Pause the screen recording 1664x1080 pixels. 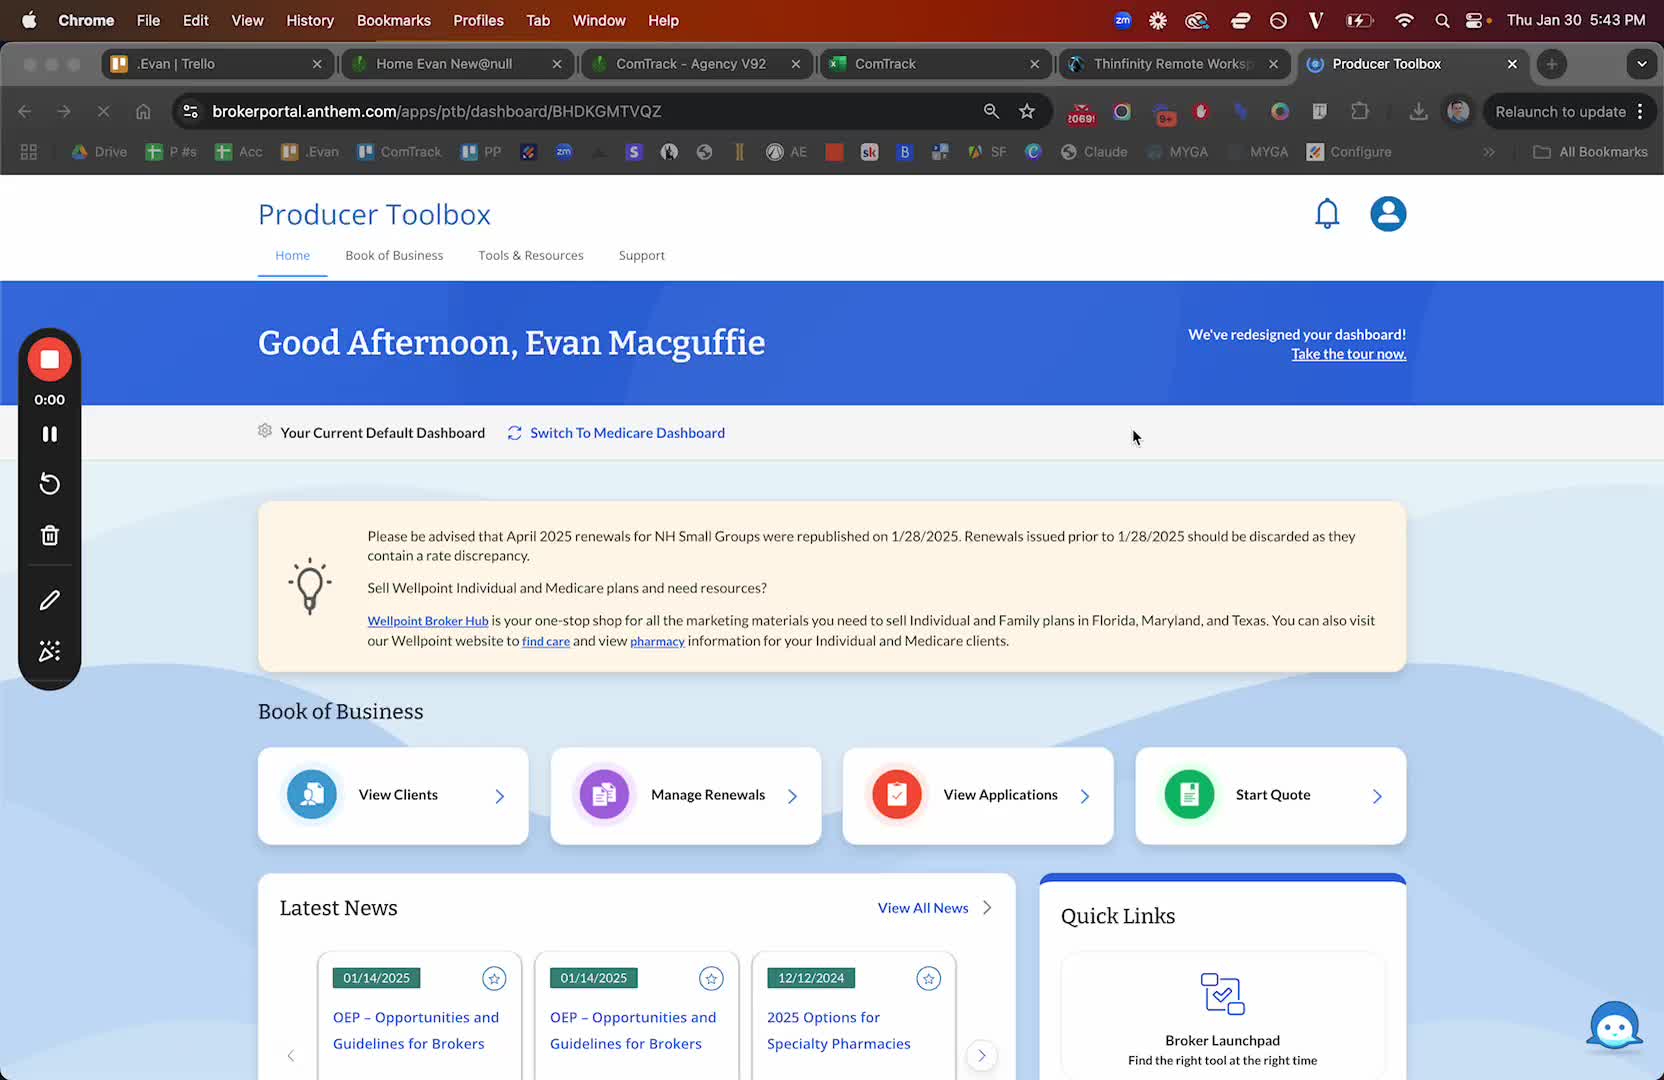(49, 434)
